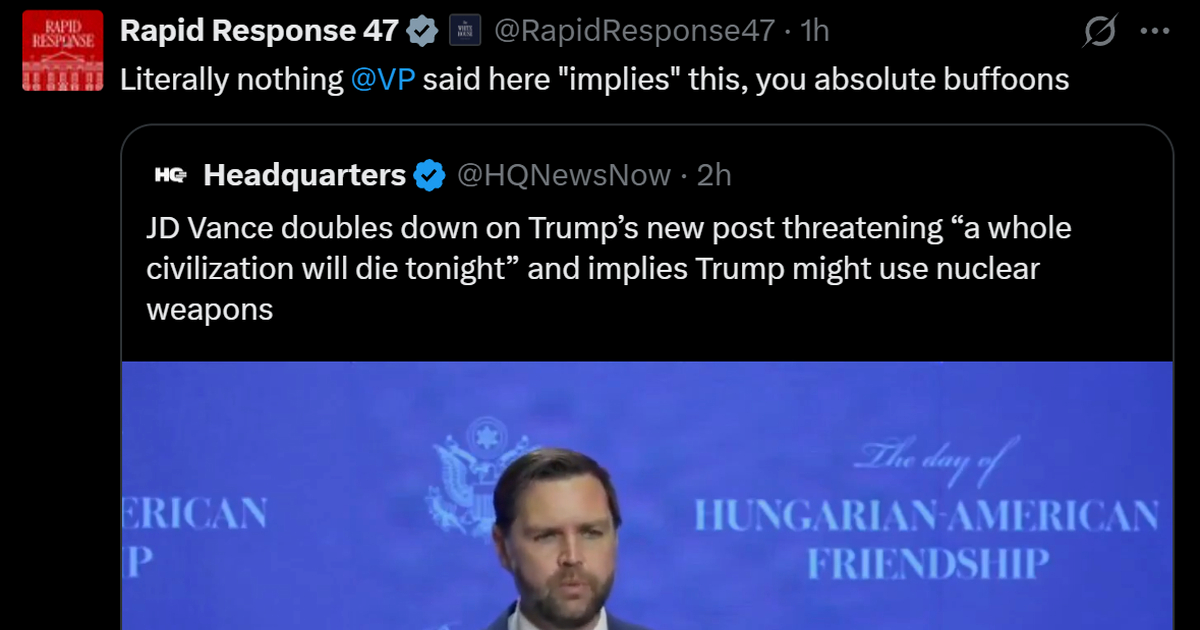The height and width of the screenshot is (630, 1200).
Task: Open the Headquarters account name
Action: coord(304,176)
